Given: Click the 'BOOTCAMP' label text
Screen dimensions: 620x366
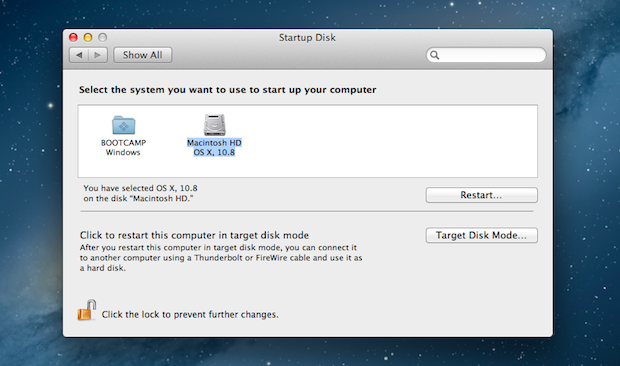Looking at the screenshot, I should point(123,143).
